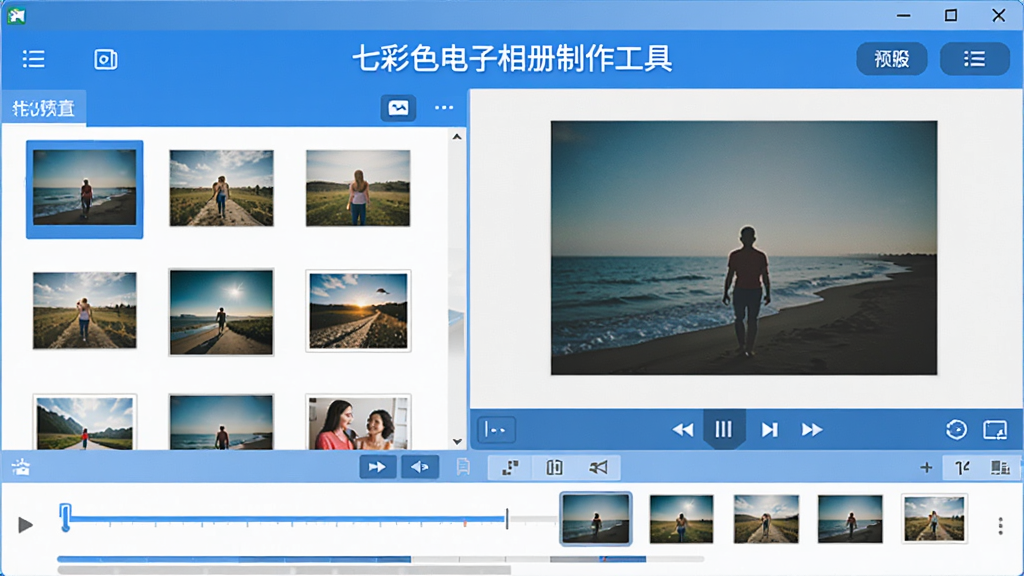Click the split columns icon on the timeline toolbar

pos(554,467)
